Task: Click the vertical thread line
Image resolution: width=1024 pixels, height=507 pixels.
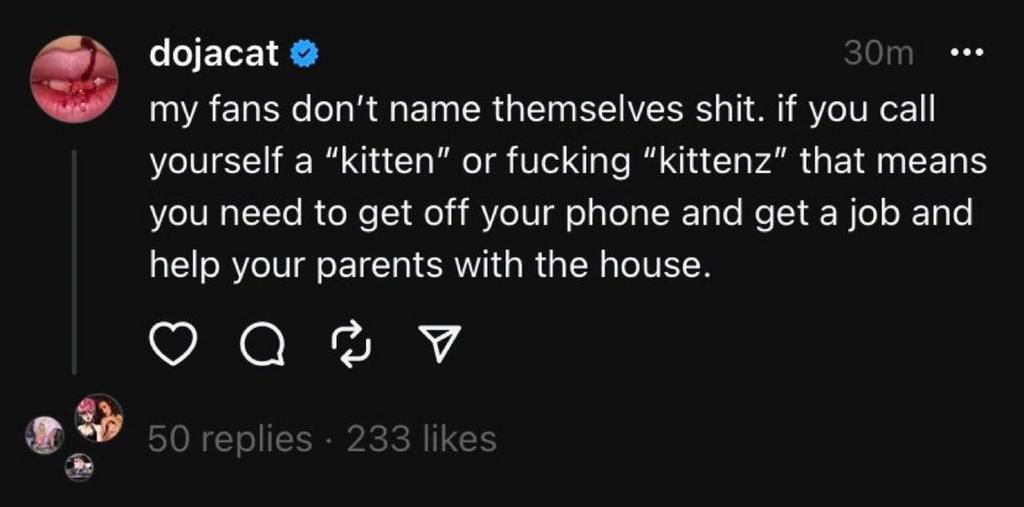Action: pos(75,262)
